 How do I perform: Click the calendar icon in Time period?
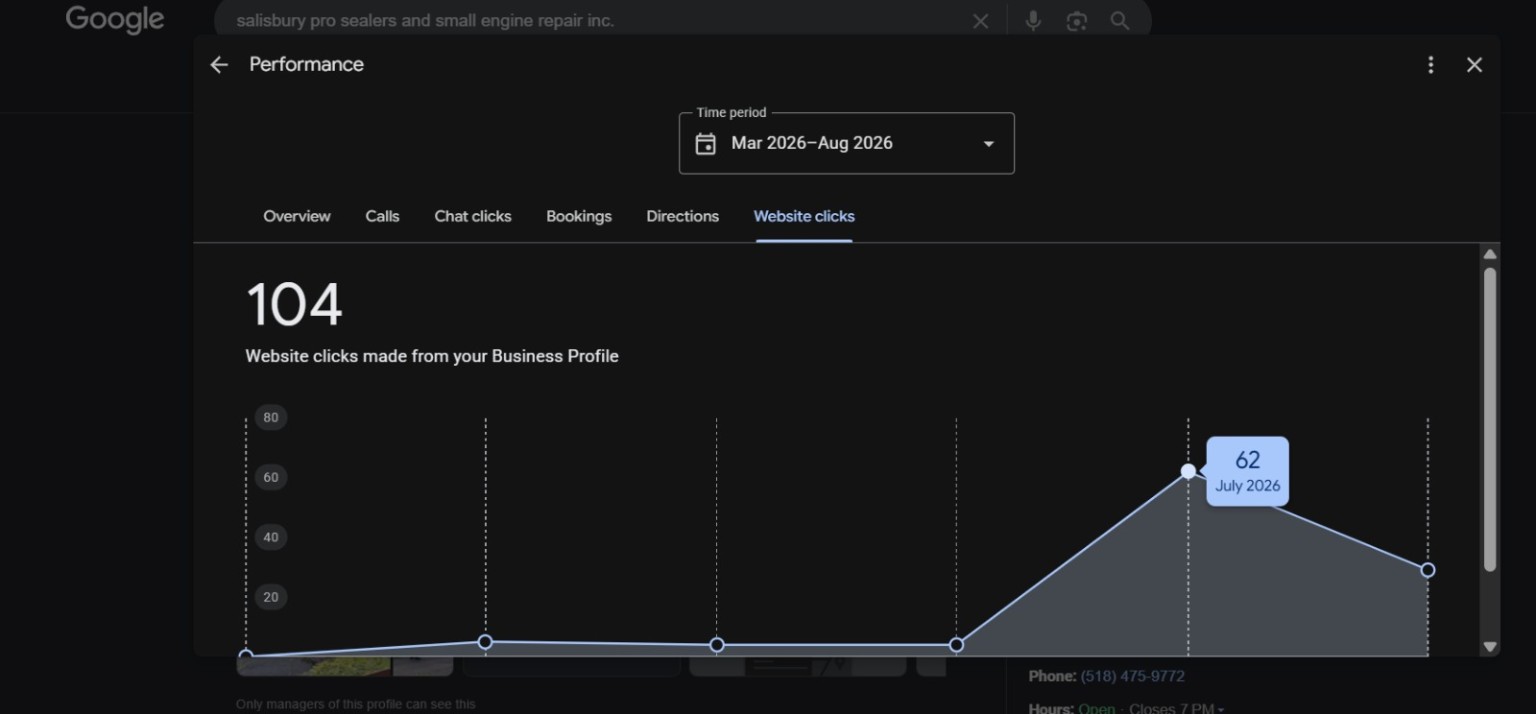(706, 143)
